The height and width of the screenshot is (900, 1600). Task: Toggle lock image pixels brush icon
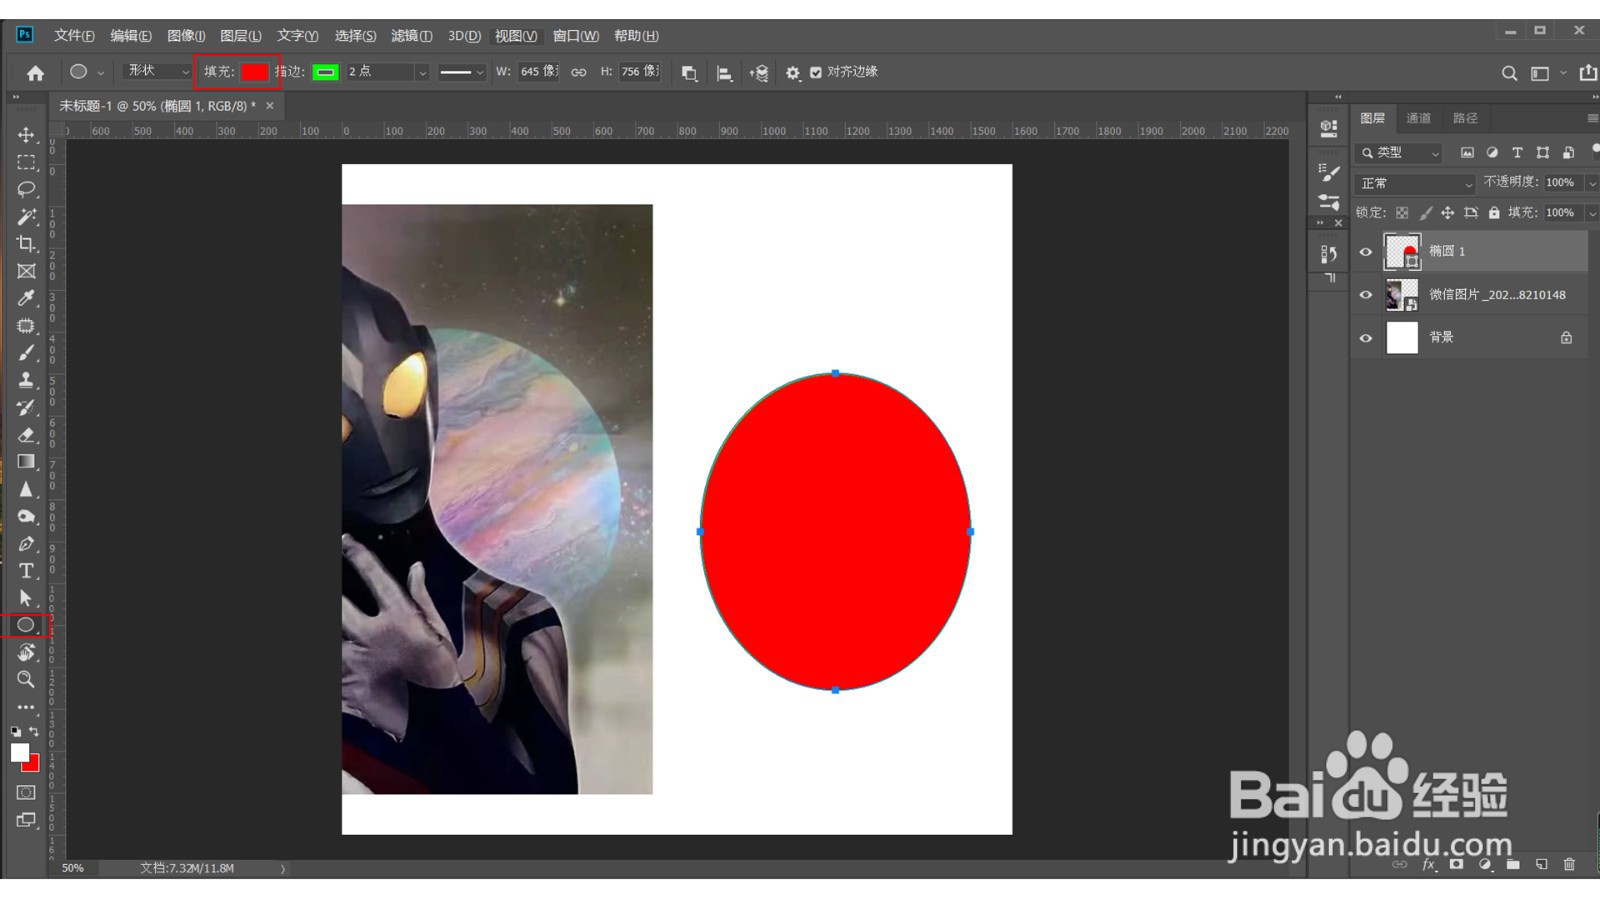click(x=1425, y=213)
